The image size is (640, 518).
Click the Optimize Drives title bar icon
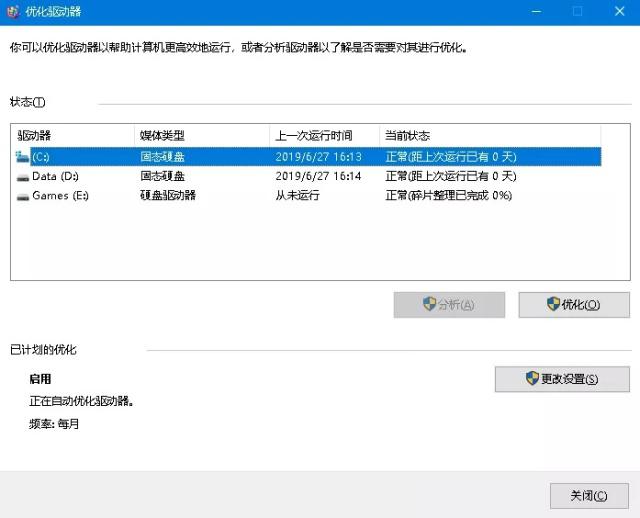pos(11,11)
